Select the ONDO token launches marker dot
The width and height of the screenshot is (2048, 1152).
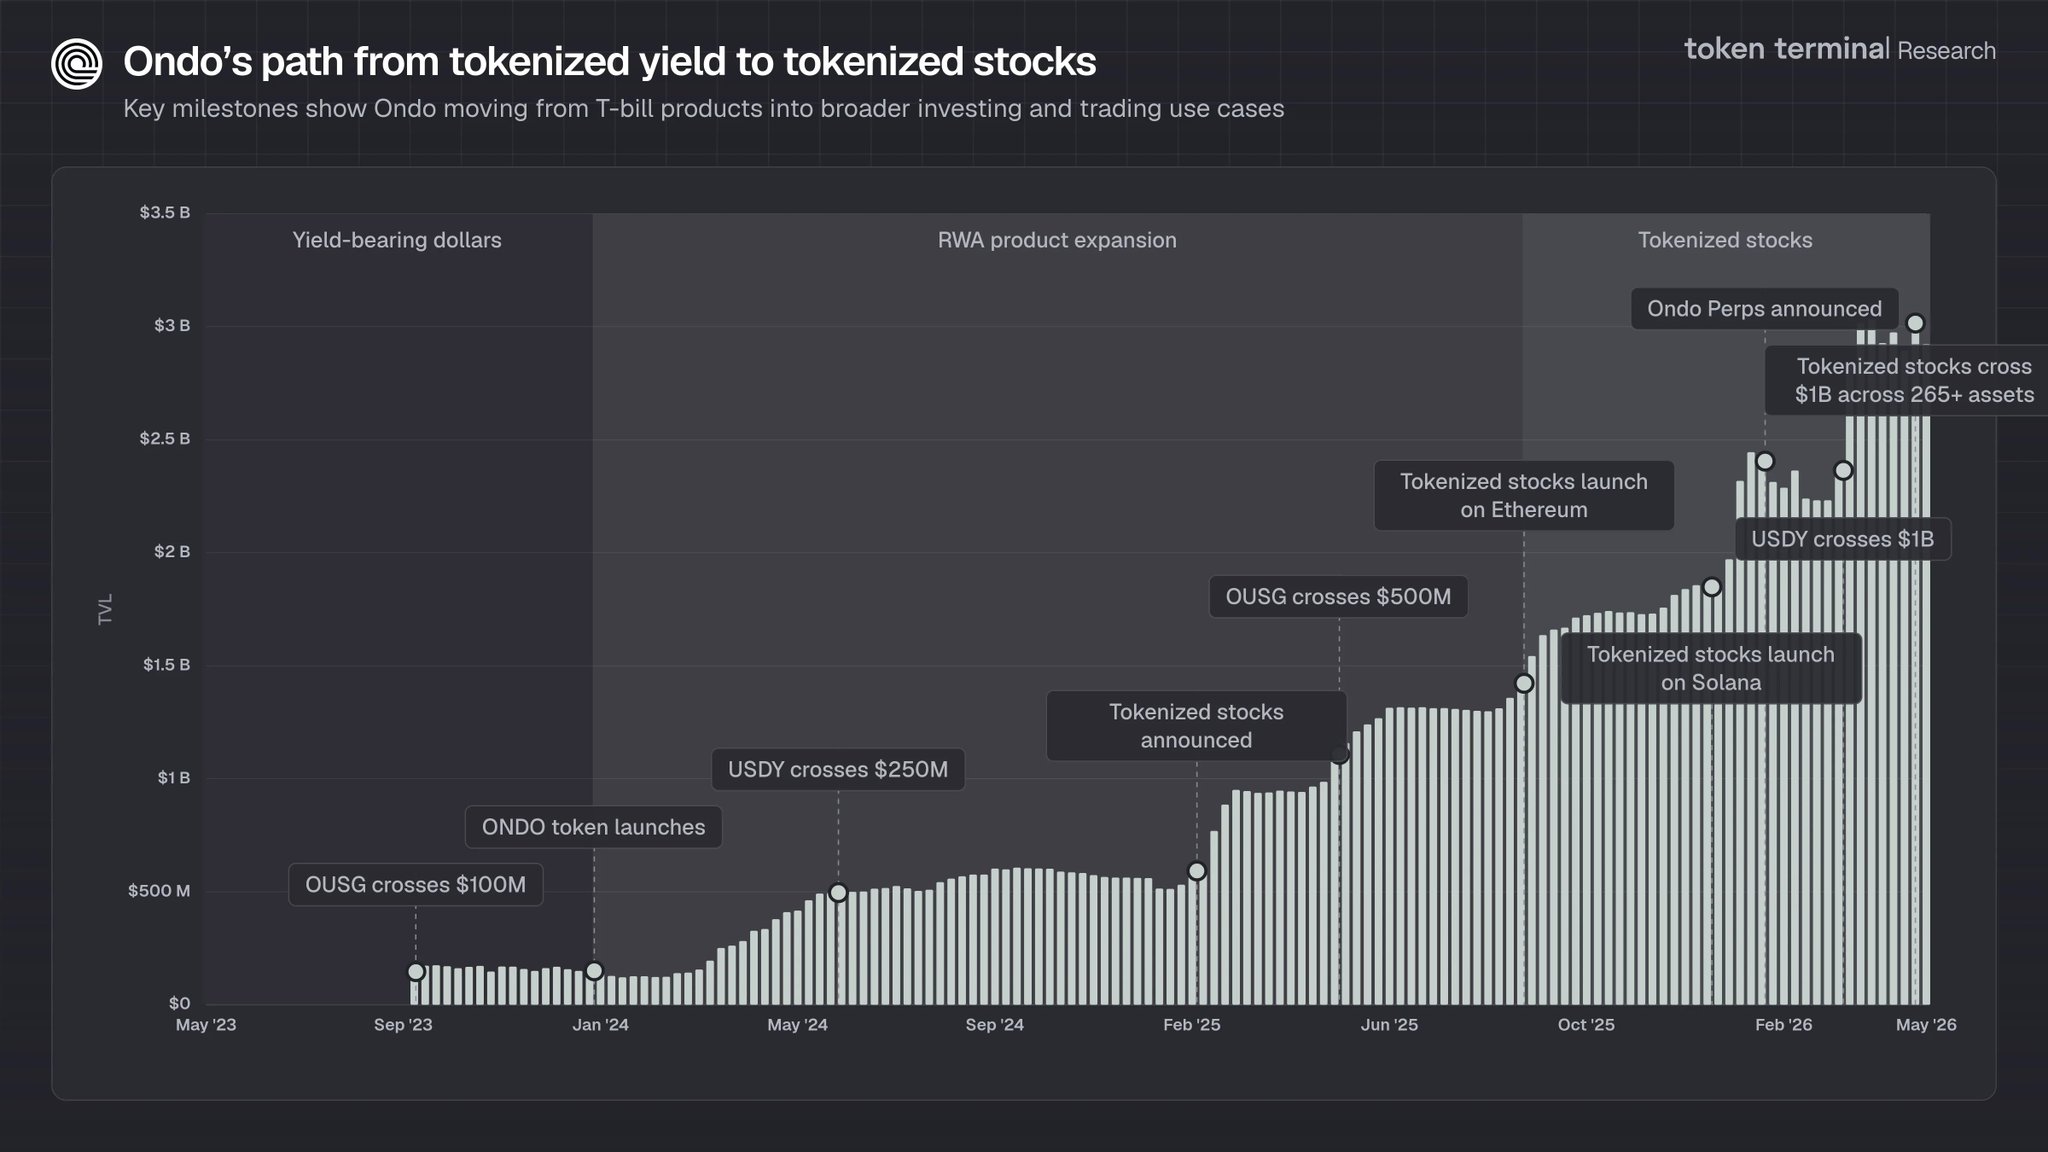coord(594,971)
